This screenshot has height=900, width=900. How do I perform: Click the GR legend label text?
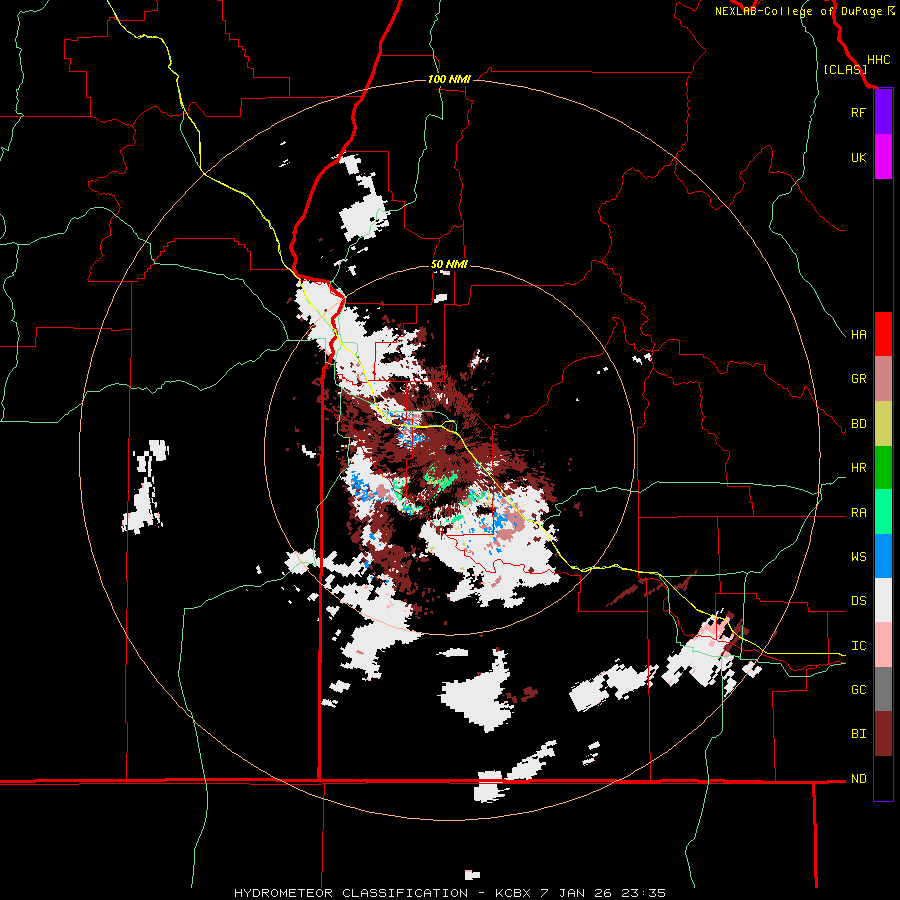(x=858, y=379)
